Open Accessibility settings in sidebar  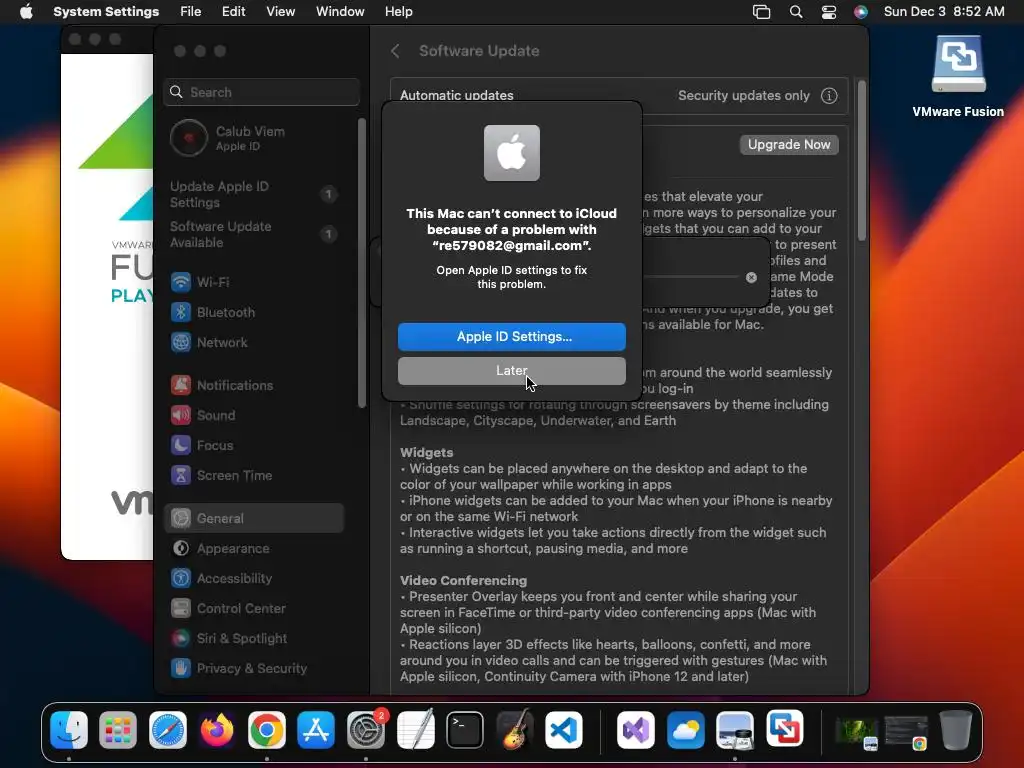tap(255, 579)
